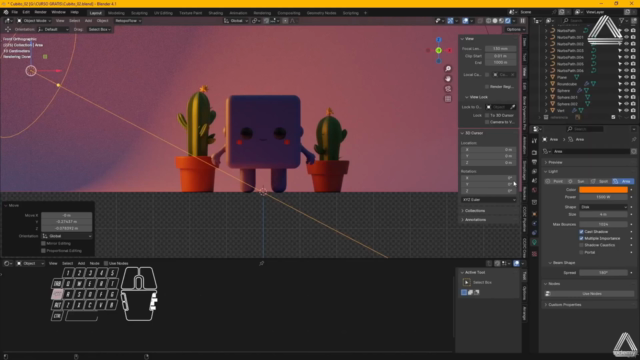Image resolution: width=640 pixels, height=360 pixels.
Task: Switch to the Modeling workspace tab
Action: [116, 13]
